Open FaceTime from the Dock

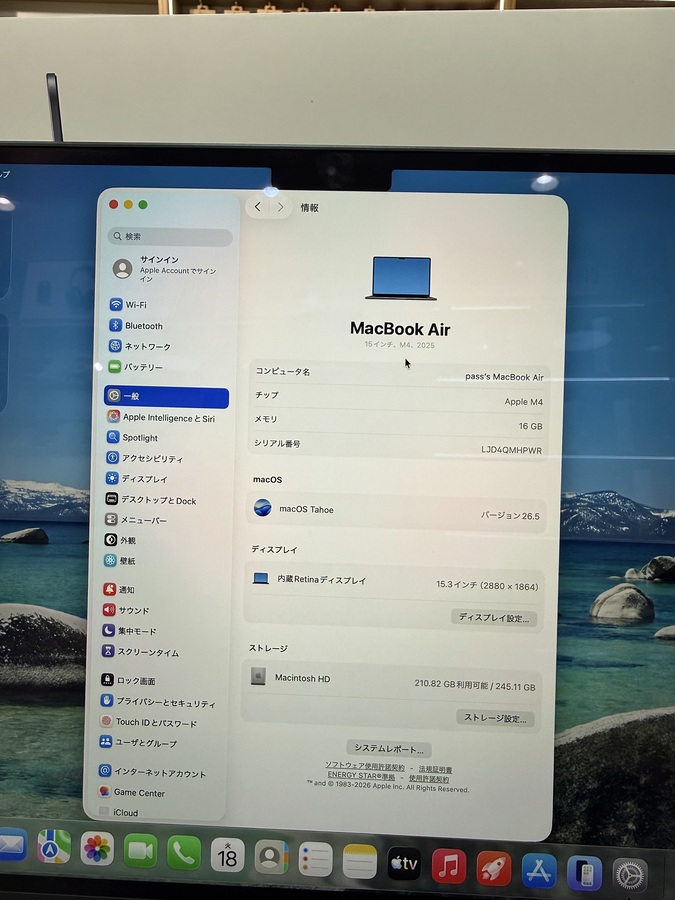(141, 851)
